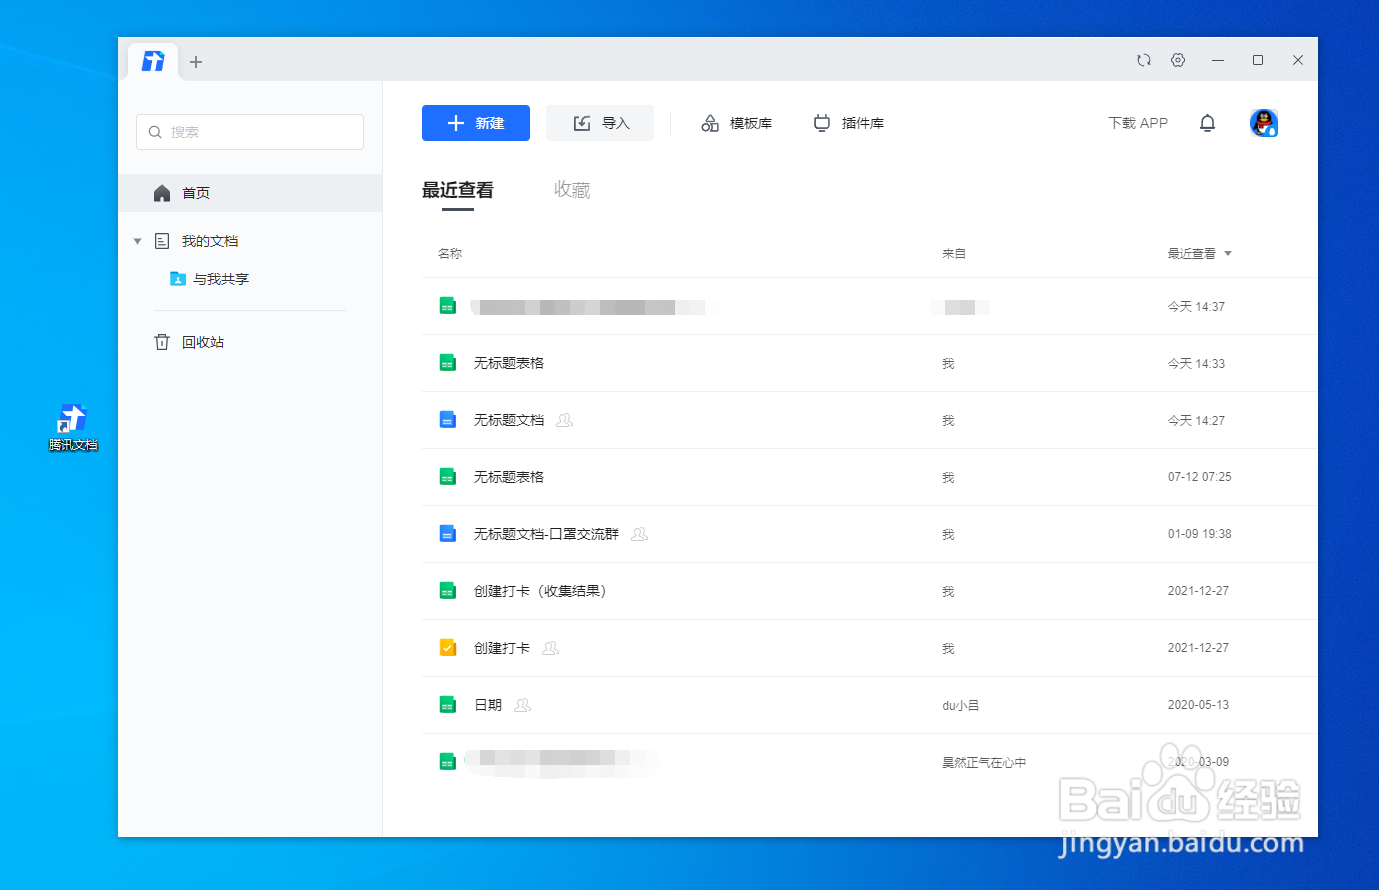
Task: Click the 导入 import button
Action: 600,123
